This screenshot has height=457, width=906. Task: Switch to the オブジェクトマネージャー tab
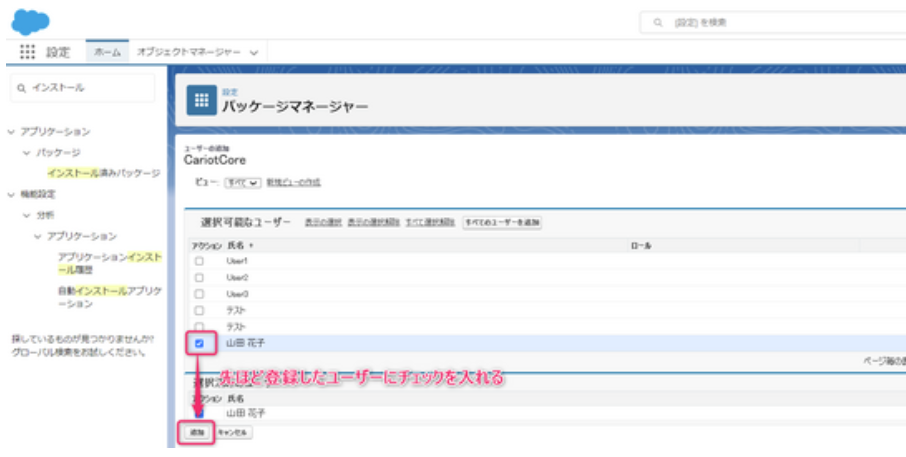[x=189, y=52]
